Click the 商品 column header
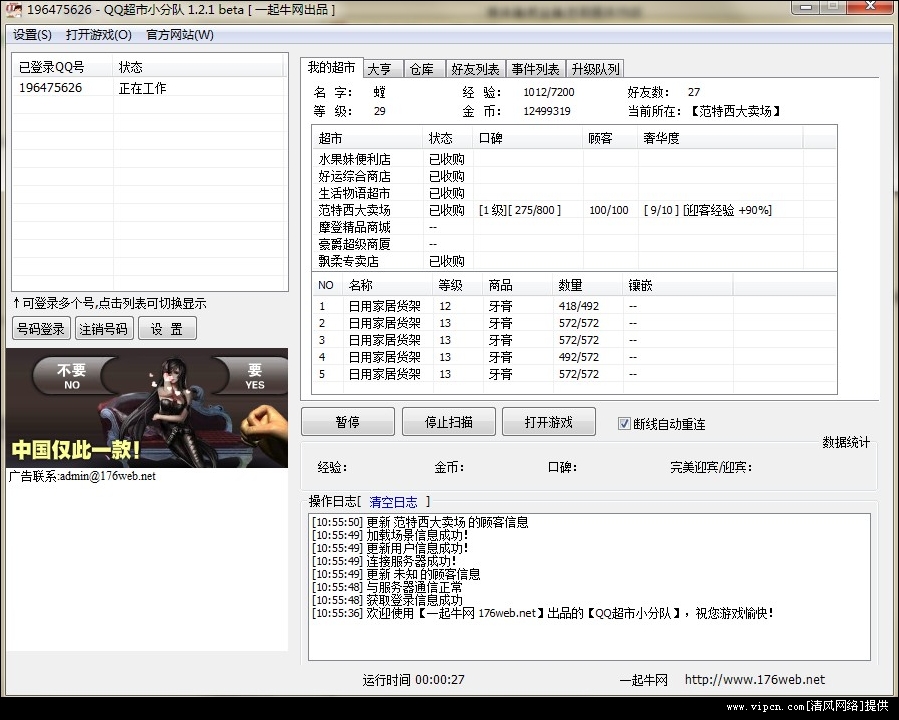The width and height of the screenshot is (899, 720). (x=518, y=285)
